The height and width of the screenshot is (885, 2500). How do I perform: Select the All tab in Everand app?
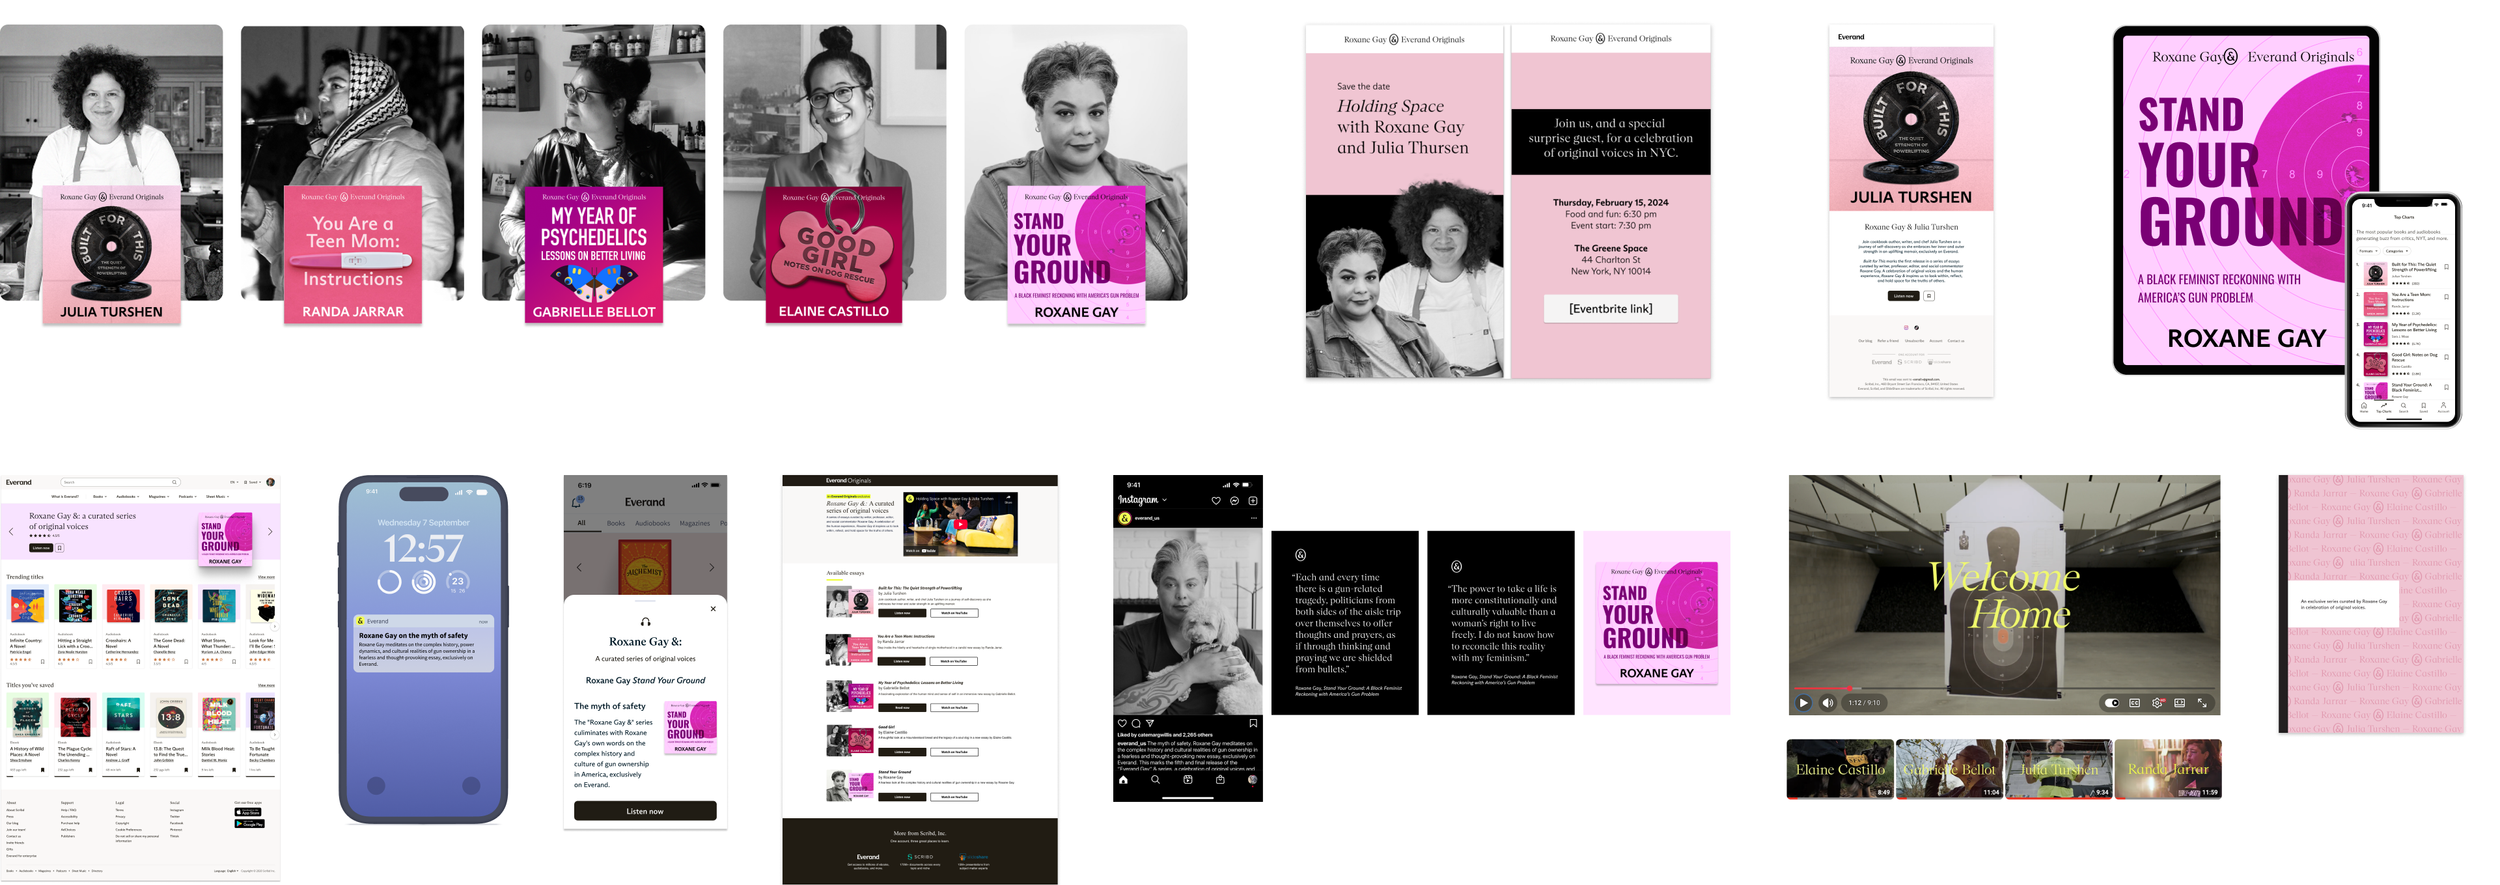click(581, 523)
